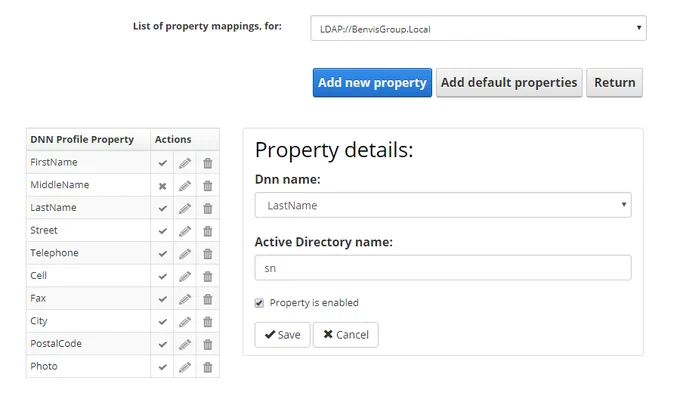Open the Dnn name dropdown
The image size is (680, 393).
tap(443, 205)
